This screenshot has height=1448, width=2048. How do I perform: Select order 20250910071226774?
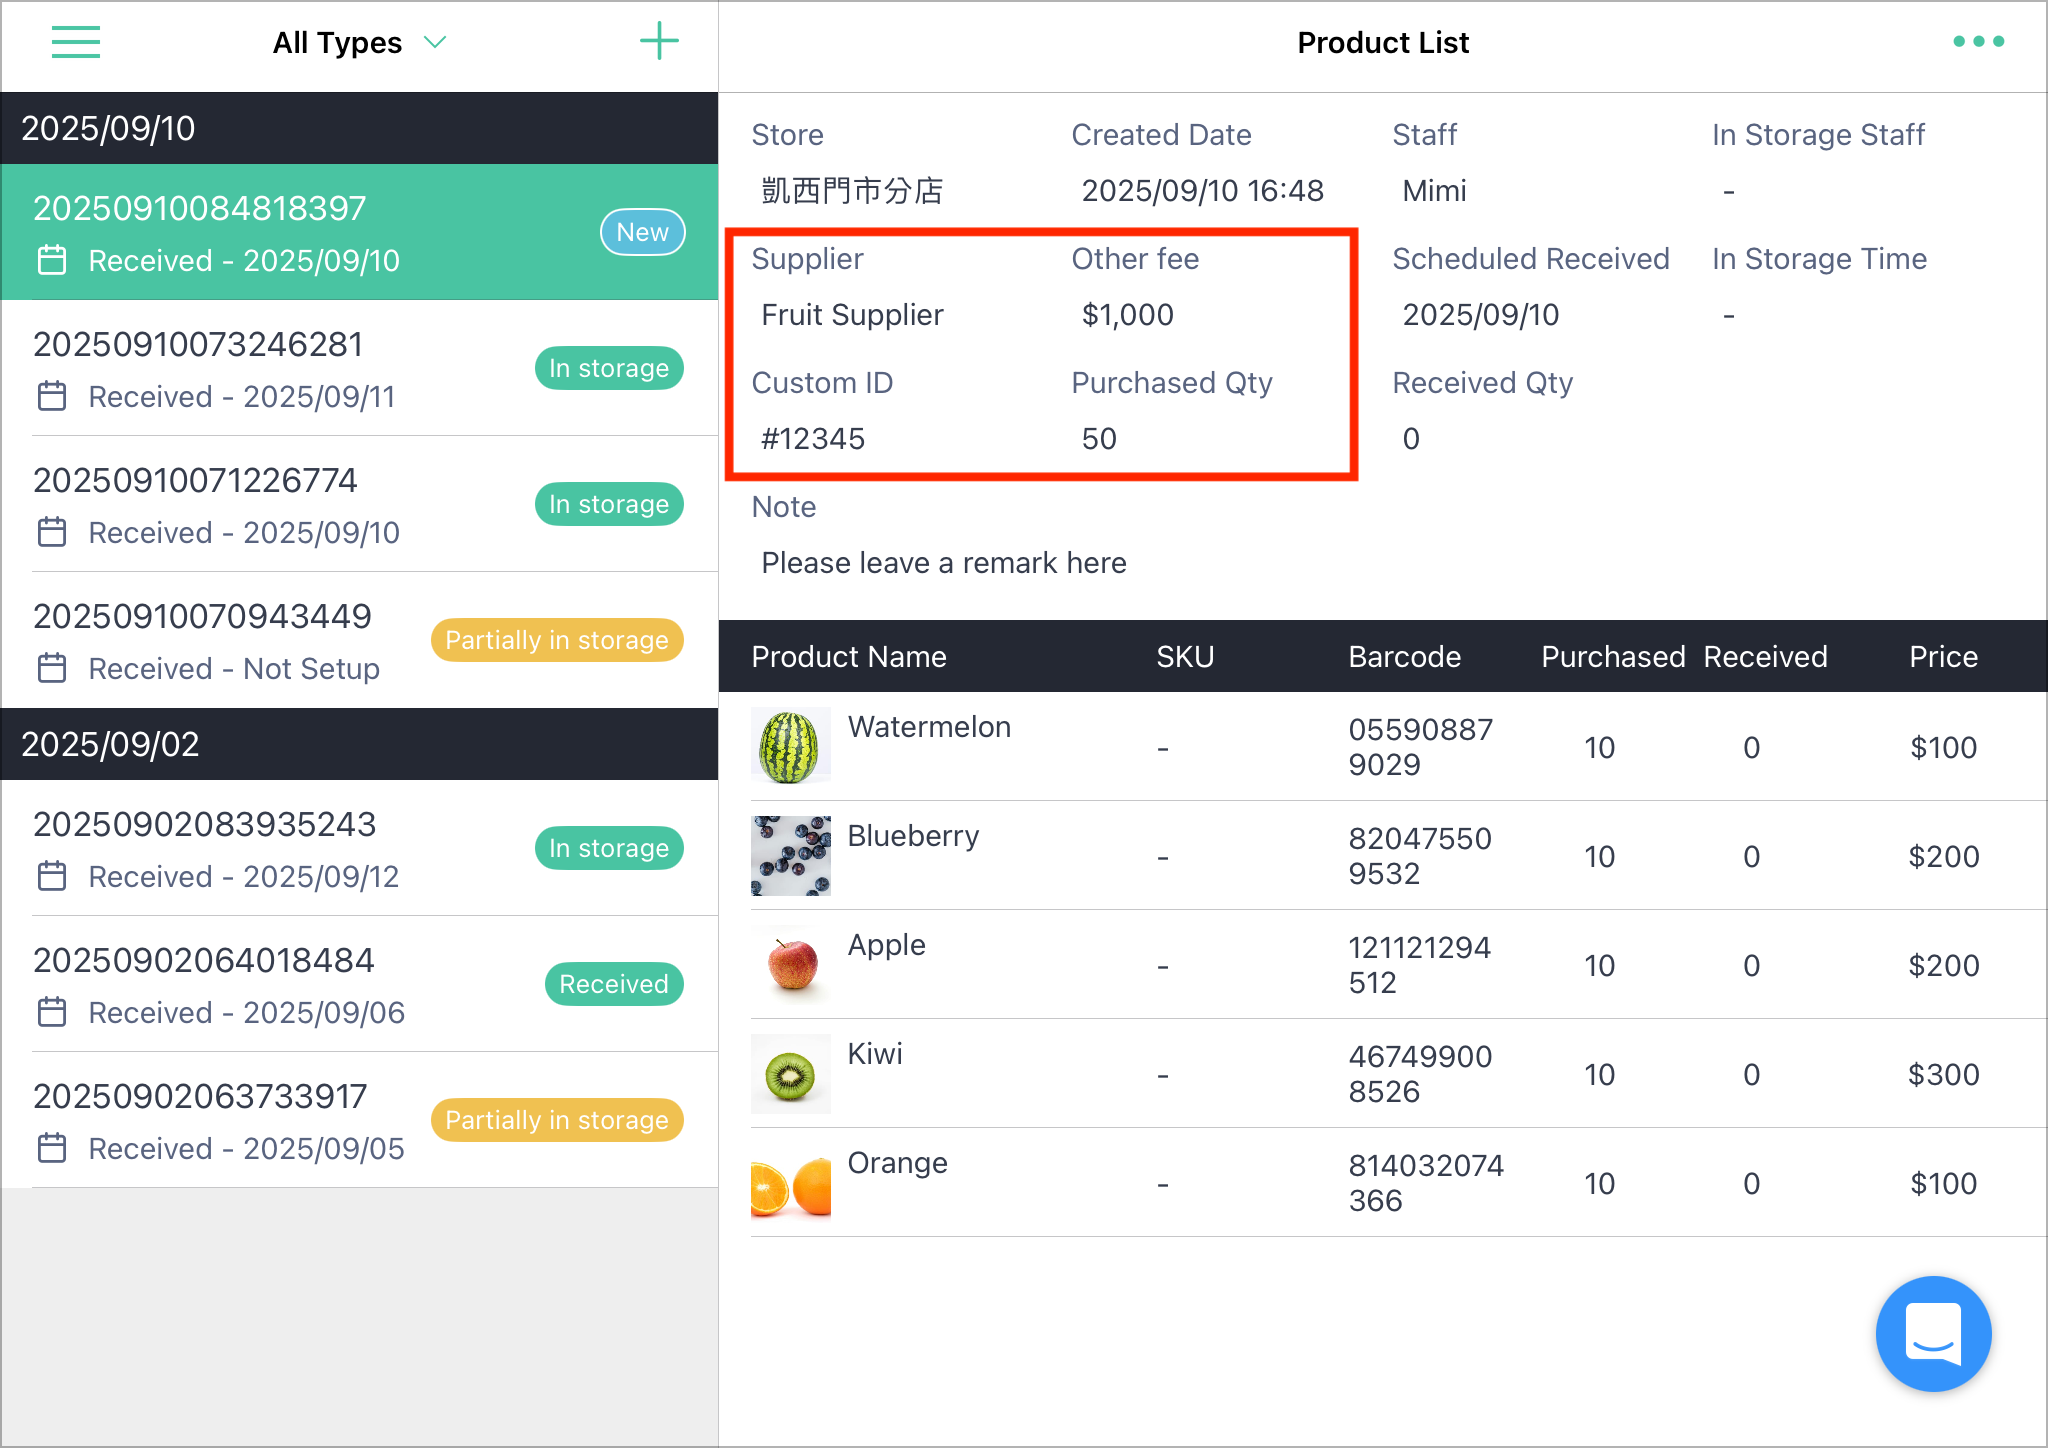360,505
